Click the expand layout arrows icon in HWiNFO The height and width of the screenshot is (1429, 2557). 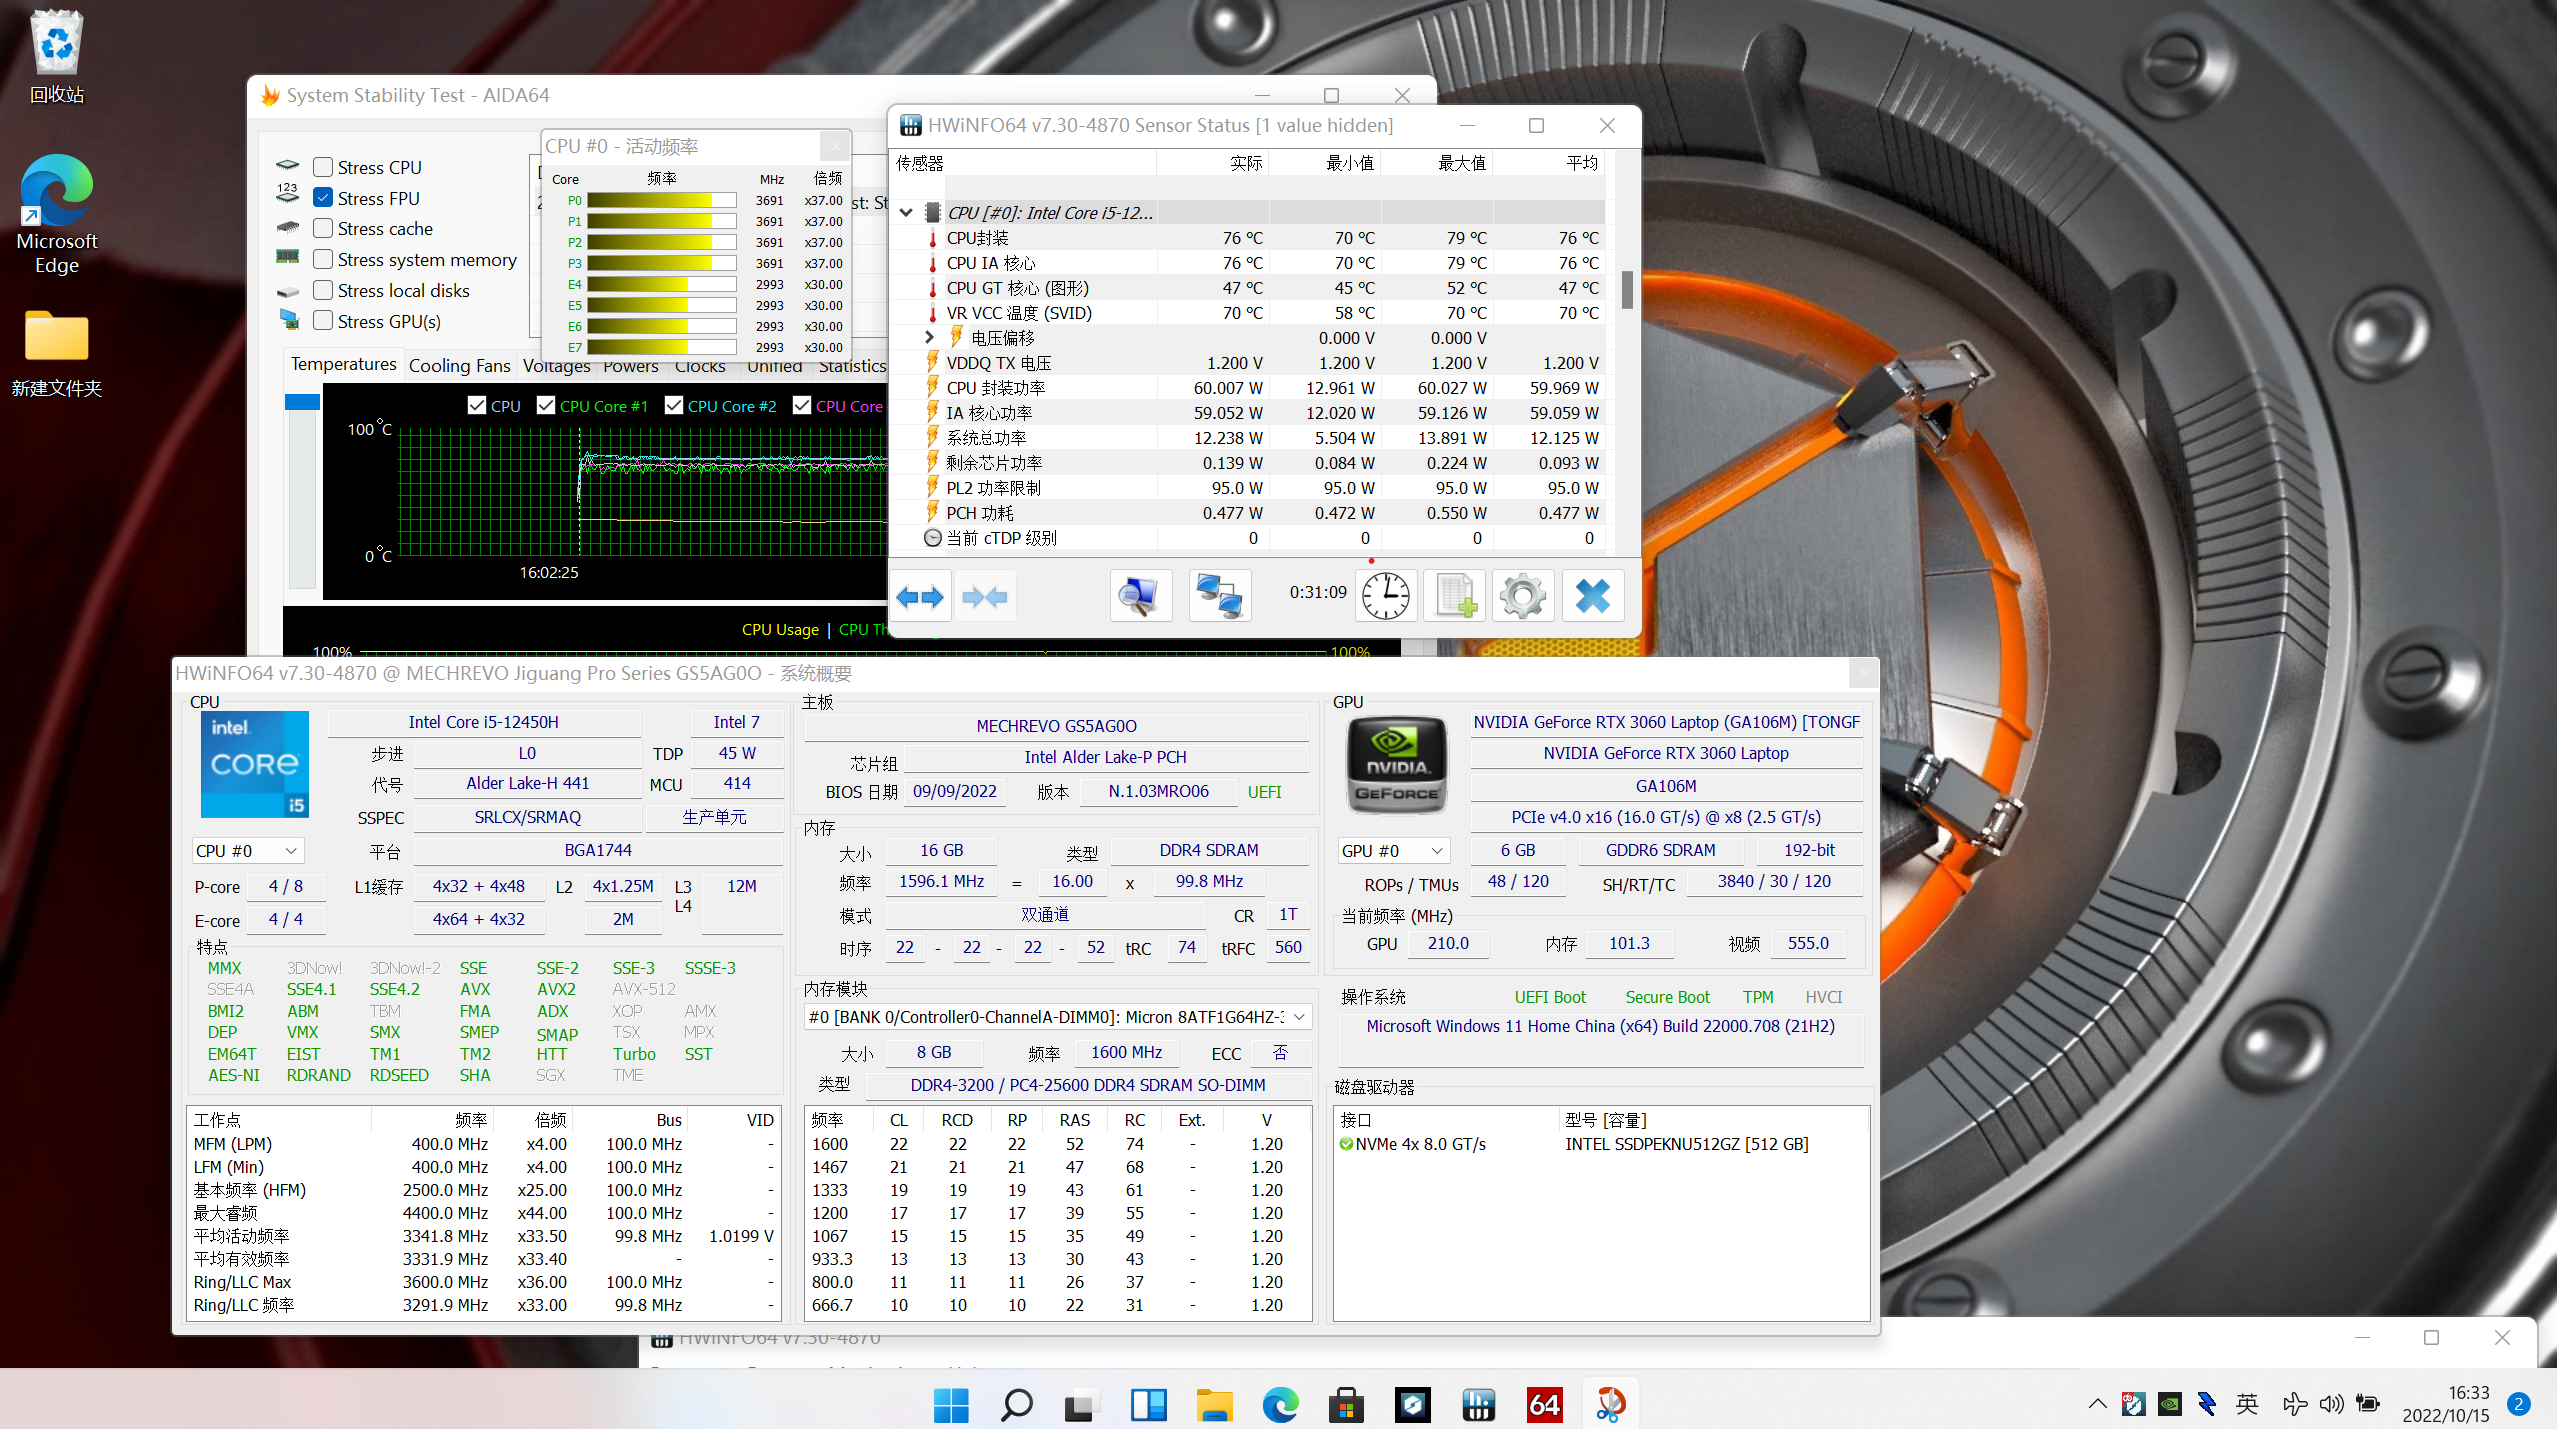point(919,597)
